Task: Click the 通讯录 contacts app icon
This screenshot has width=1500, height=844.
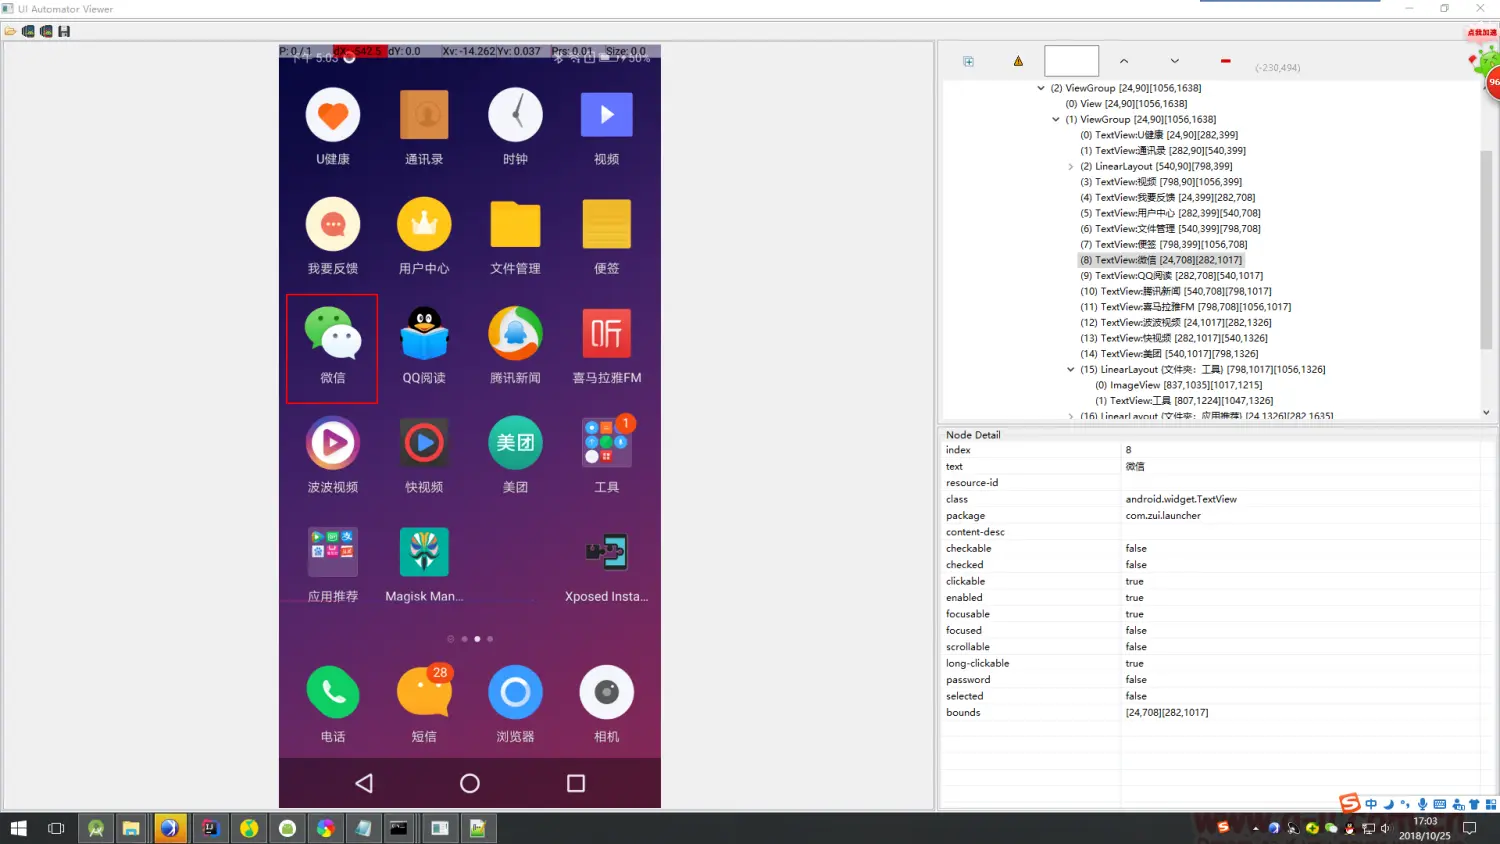Action: point(424,115)
